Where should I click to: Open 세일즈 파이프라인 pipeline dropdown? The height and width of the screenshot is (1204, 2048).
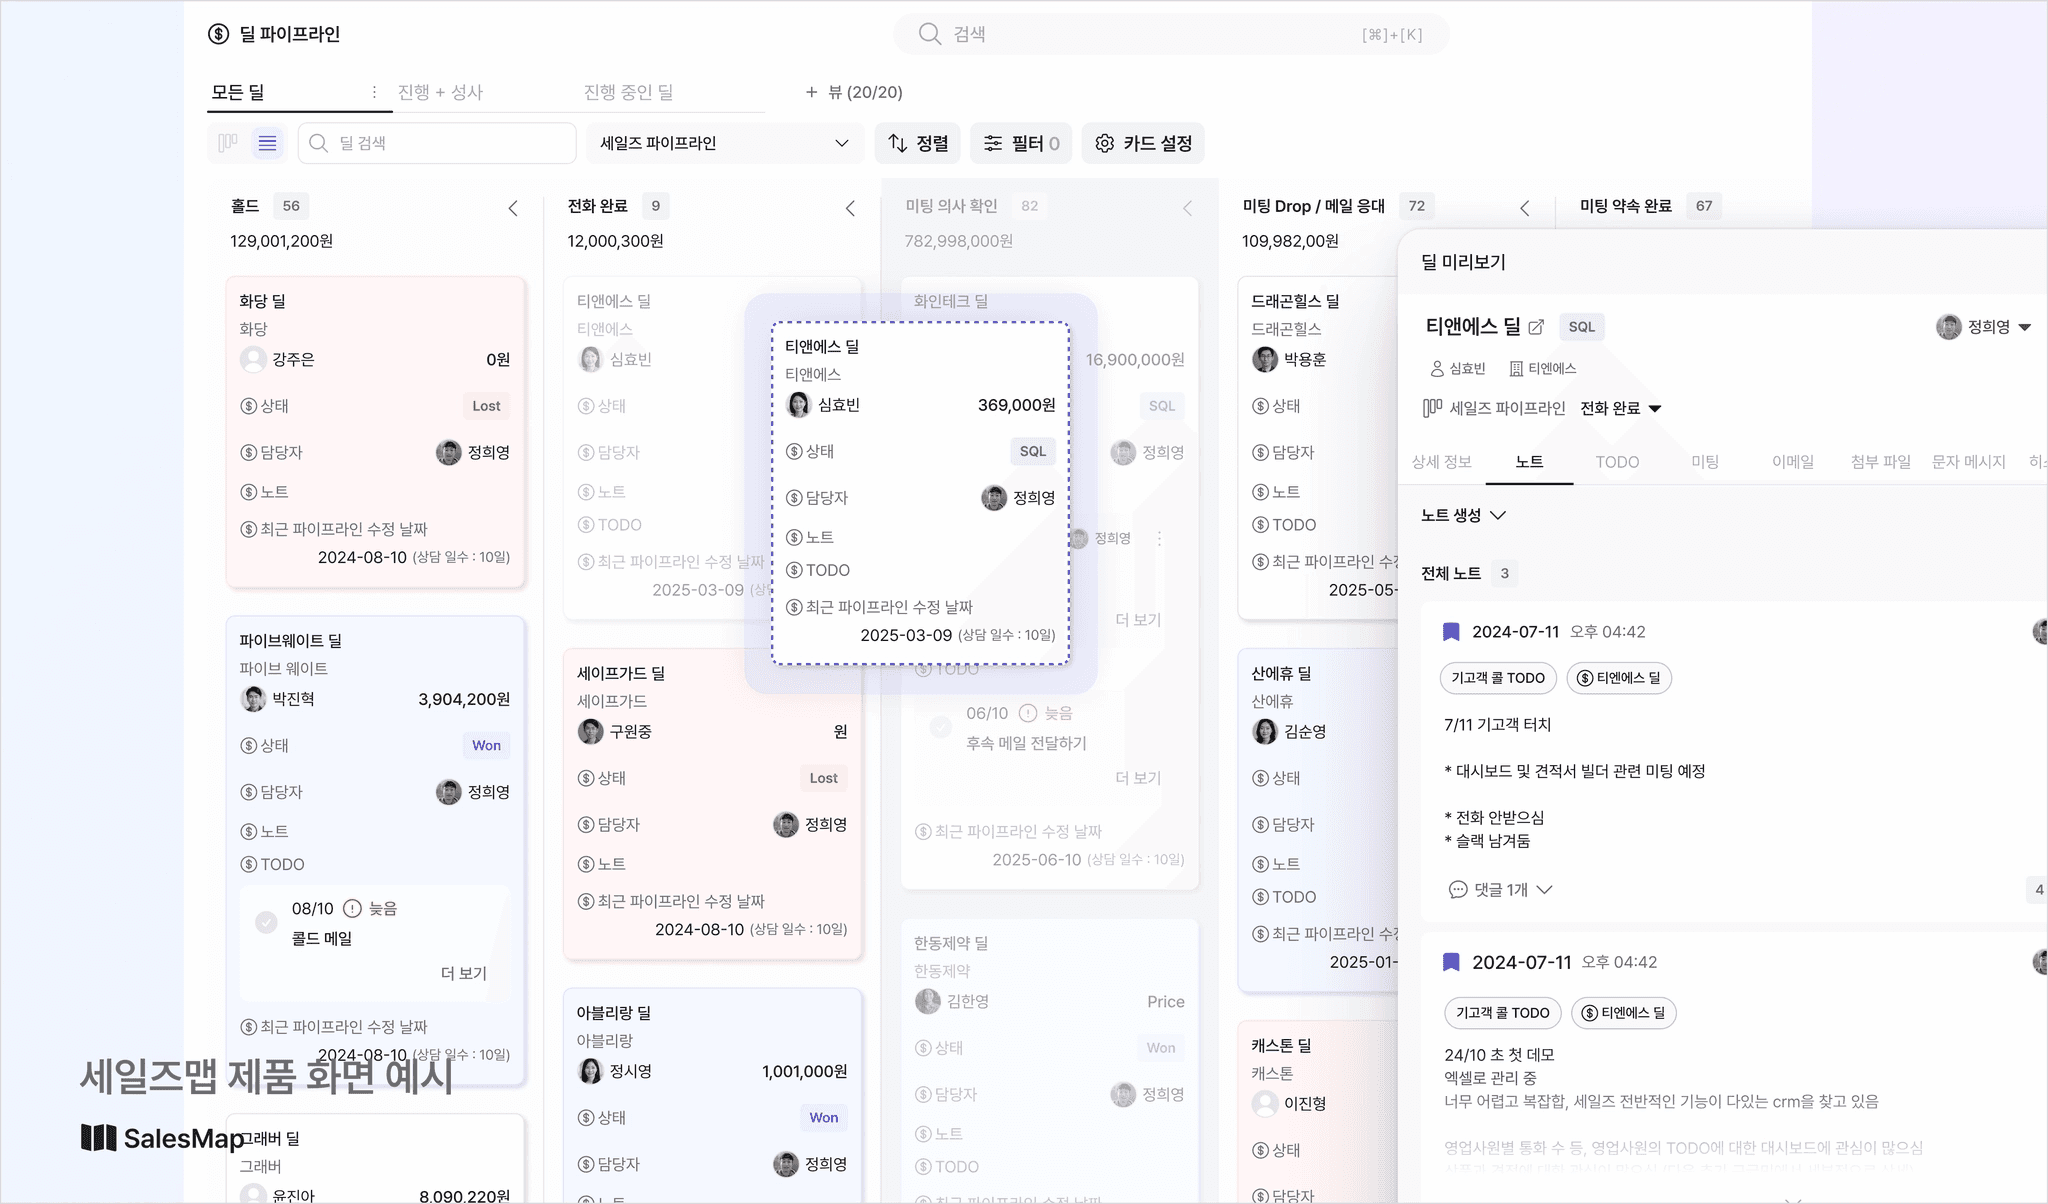point(725,143)
